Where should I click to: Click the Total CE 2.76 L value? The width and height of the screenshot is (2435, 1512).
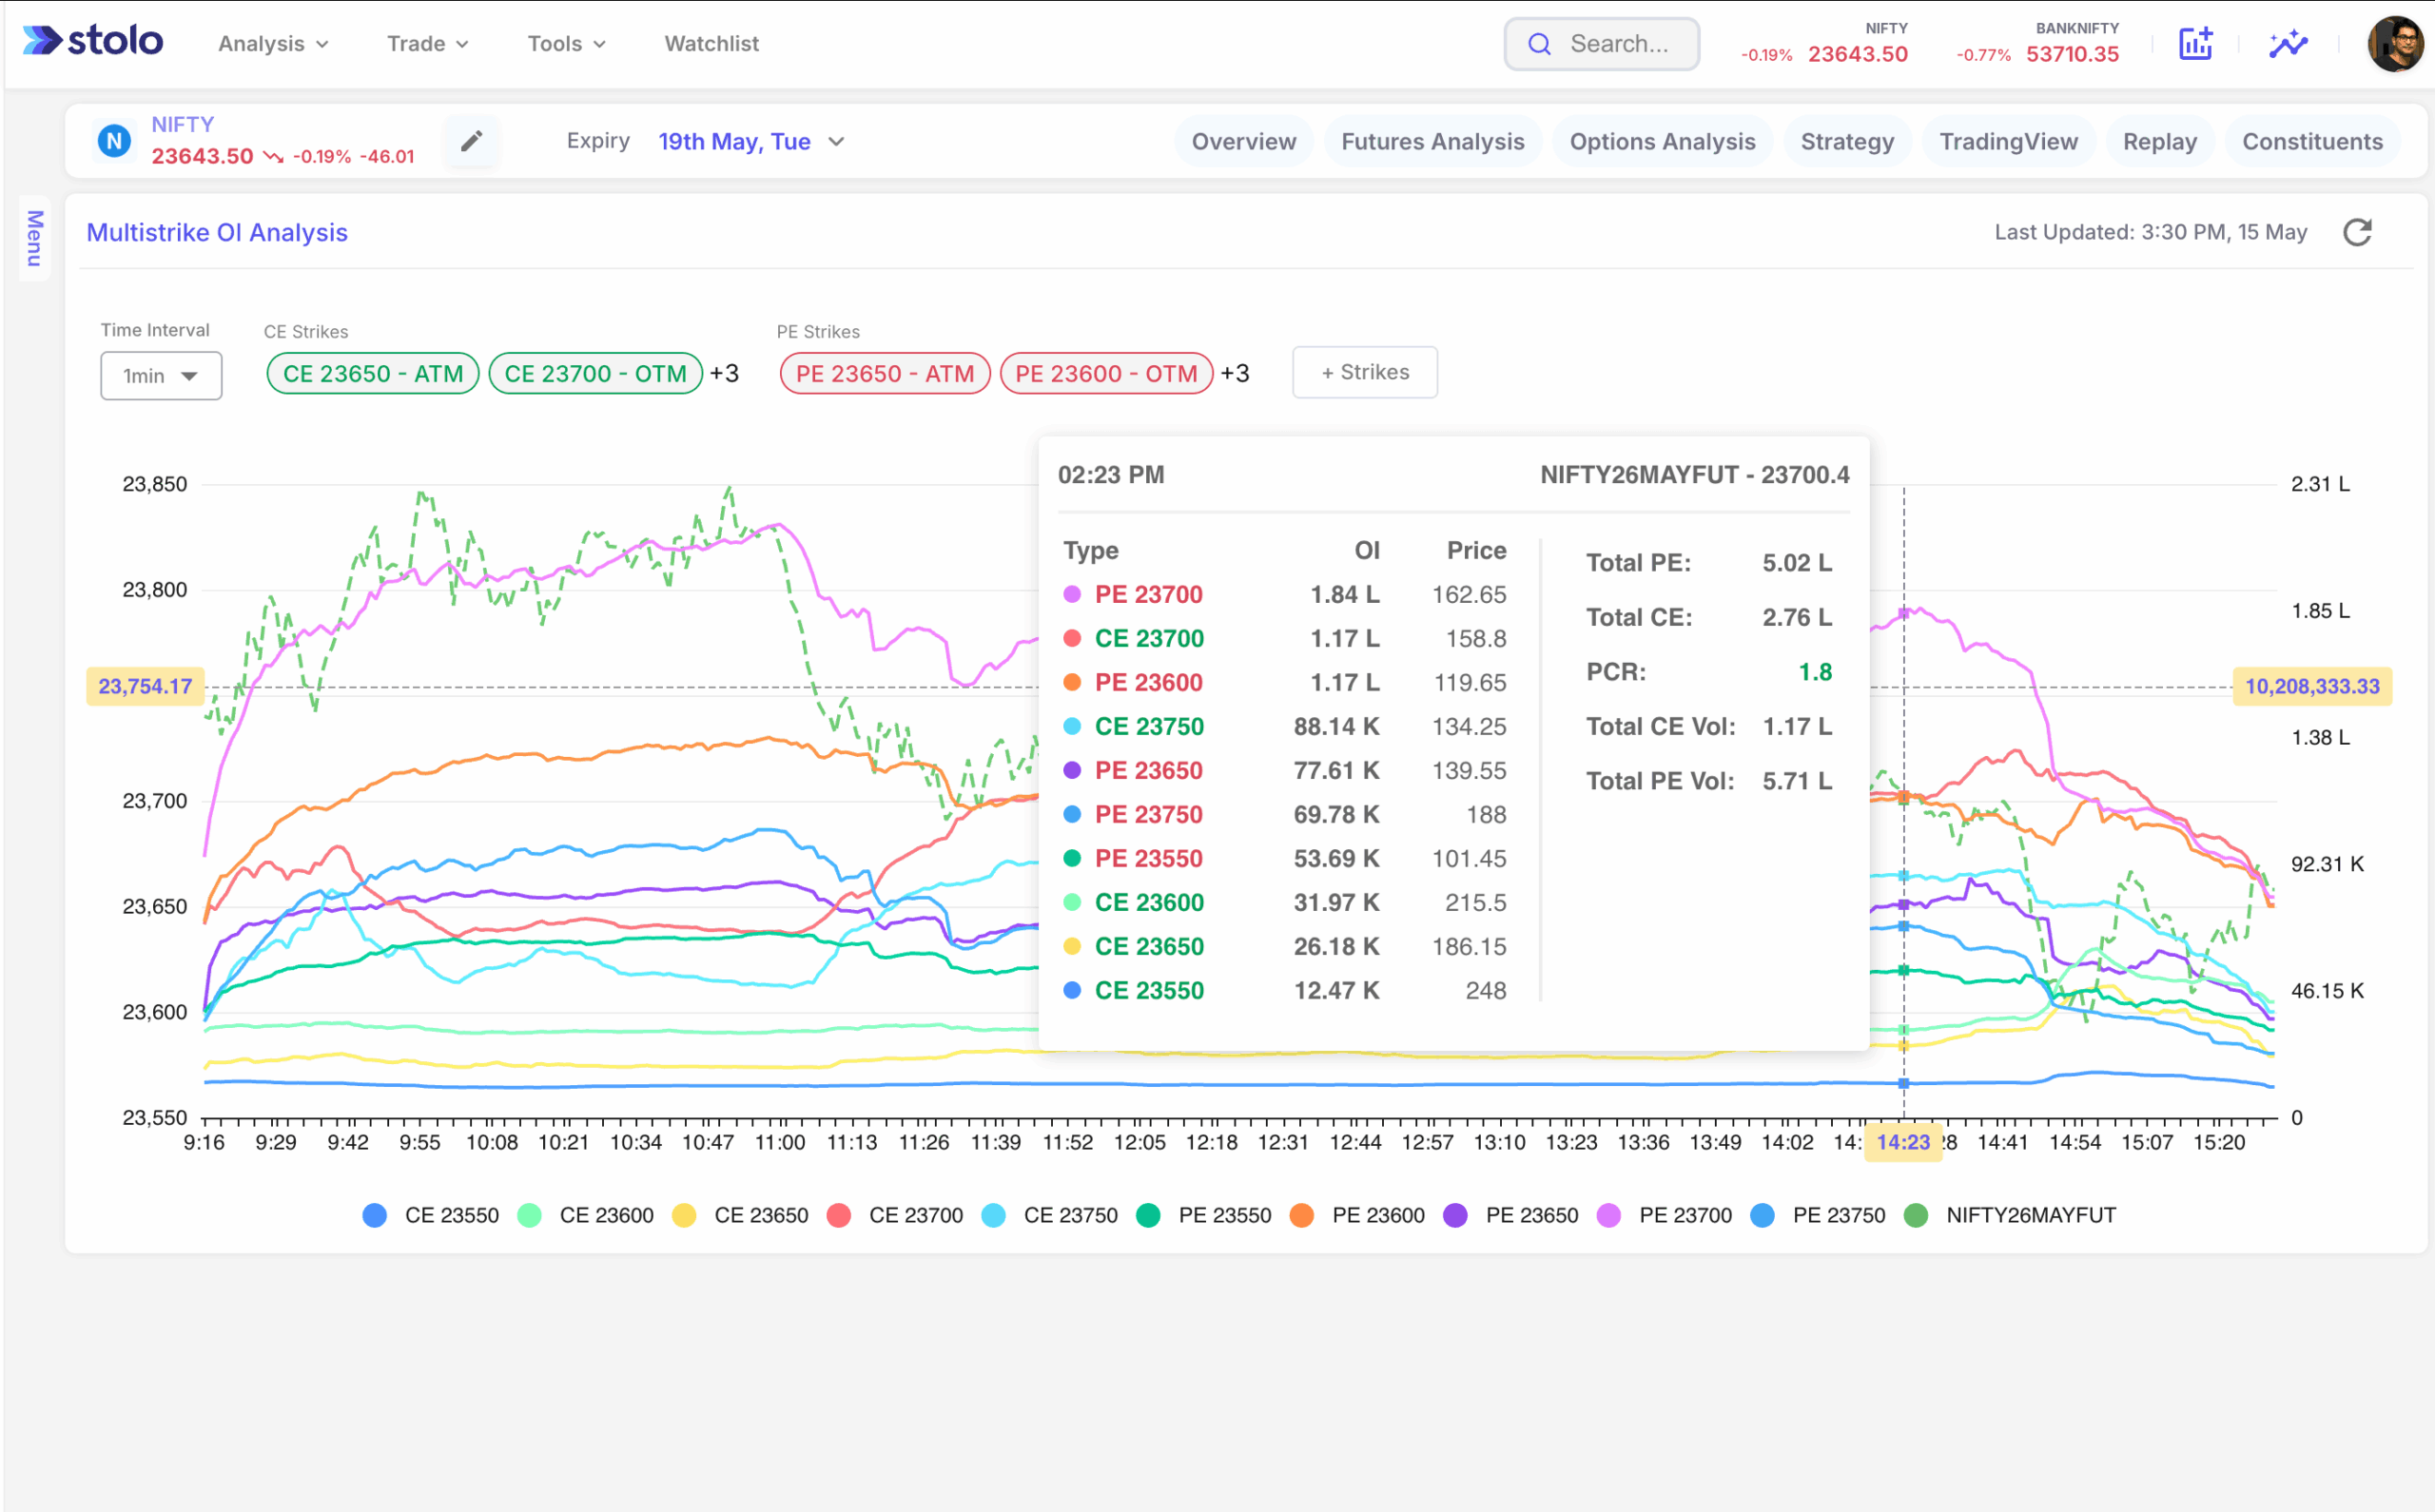point(1797,617)
